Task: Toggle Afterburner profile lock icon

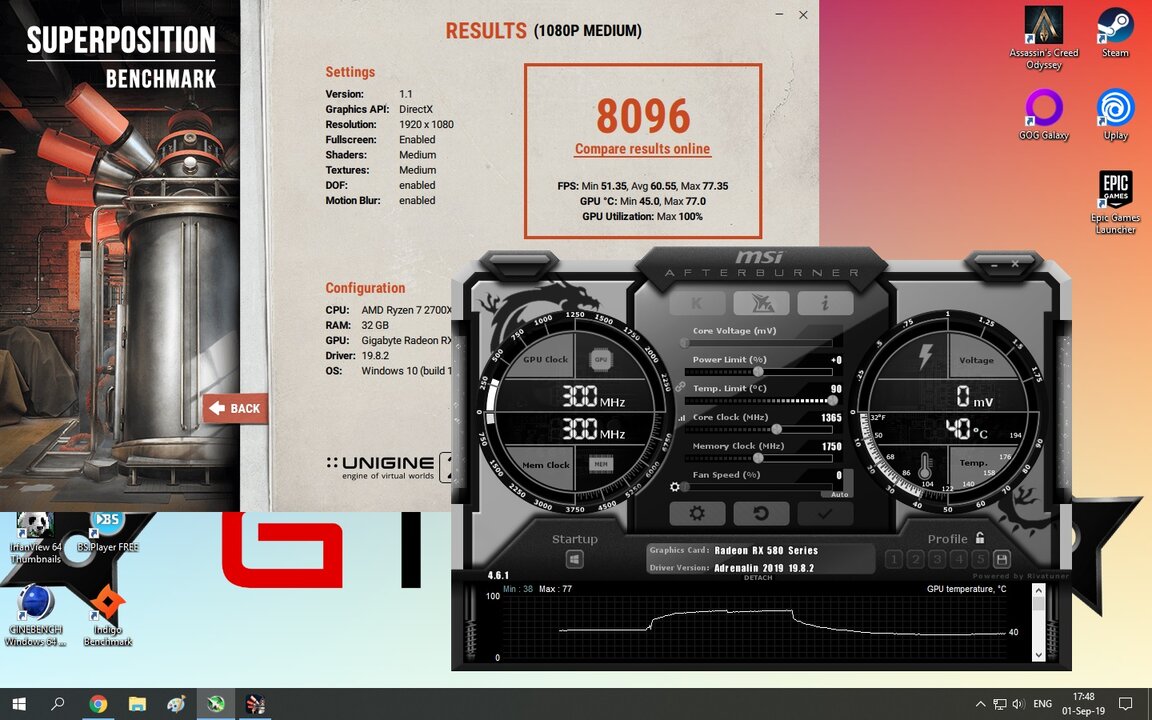Action: [x=979, y=539]
